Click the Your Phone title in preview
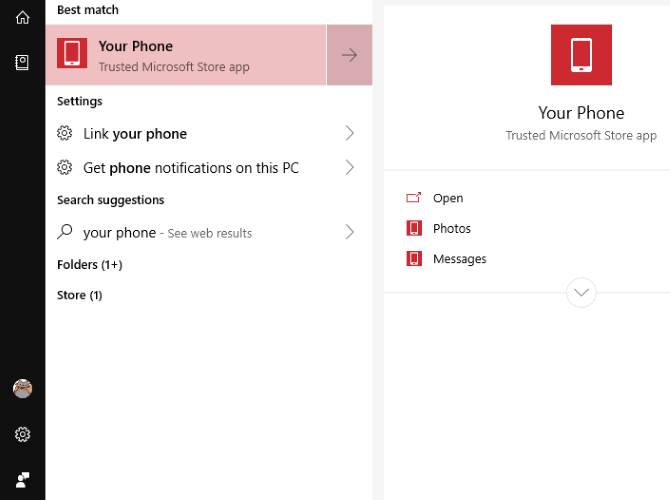Image resolution: width=670 pixels, height=500 pixels. [581, 113]
